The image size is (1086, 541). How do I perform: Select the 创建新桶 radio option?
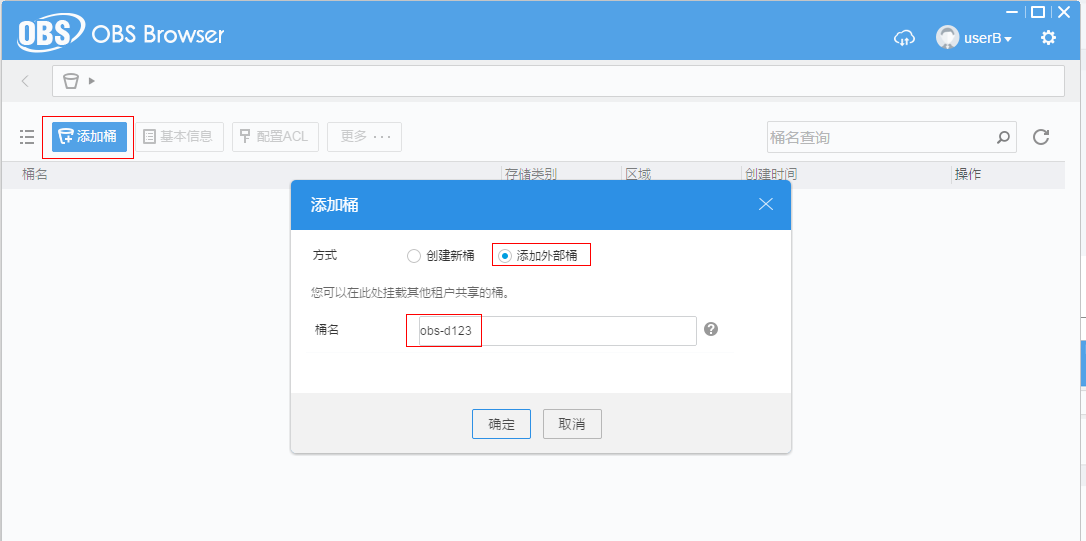point(413,256)
